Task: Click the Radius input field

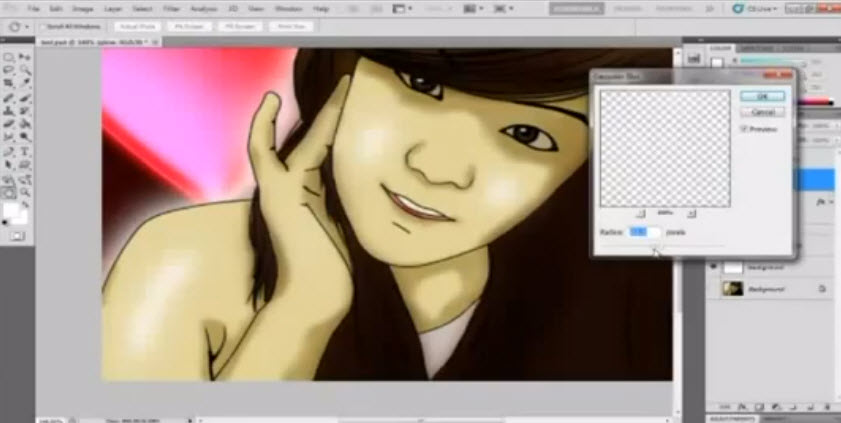Action: pos(645,232)
